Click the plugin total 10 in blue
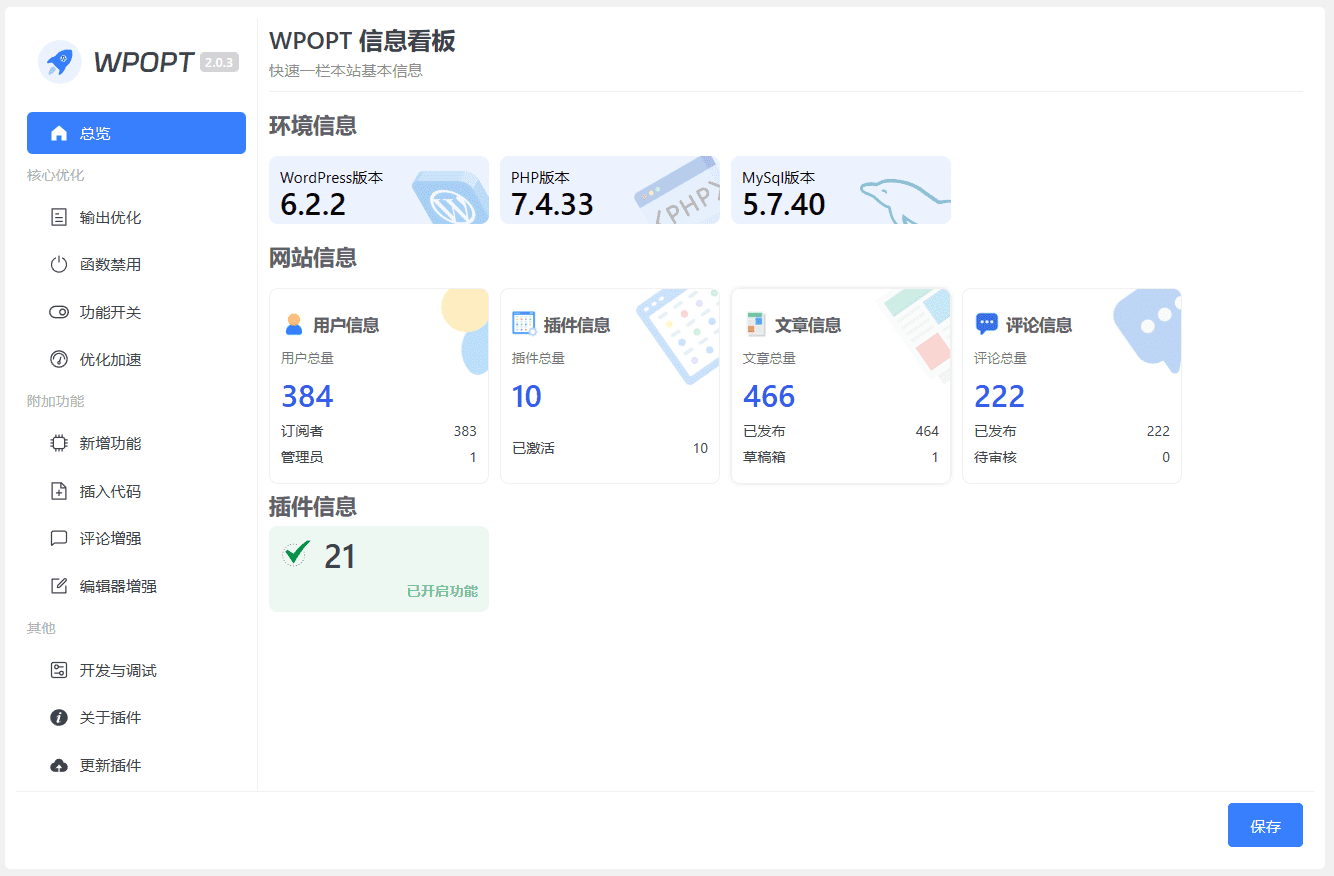This screenshot has height=876, width=1334. (x=527, y=396)
